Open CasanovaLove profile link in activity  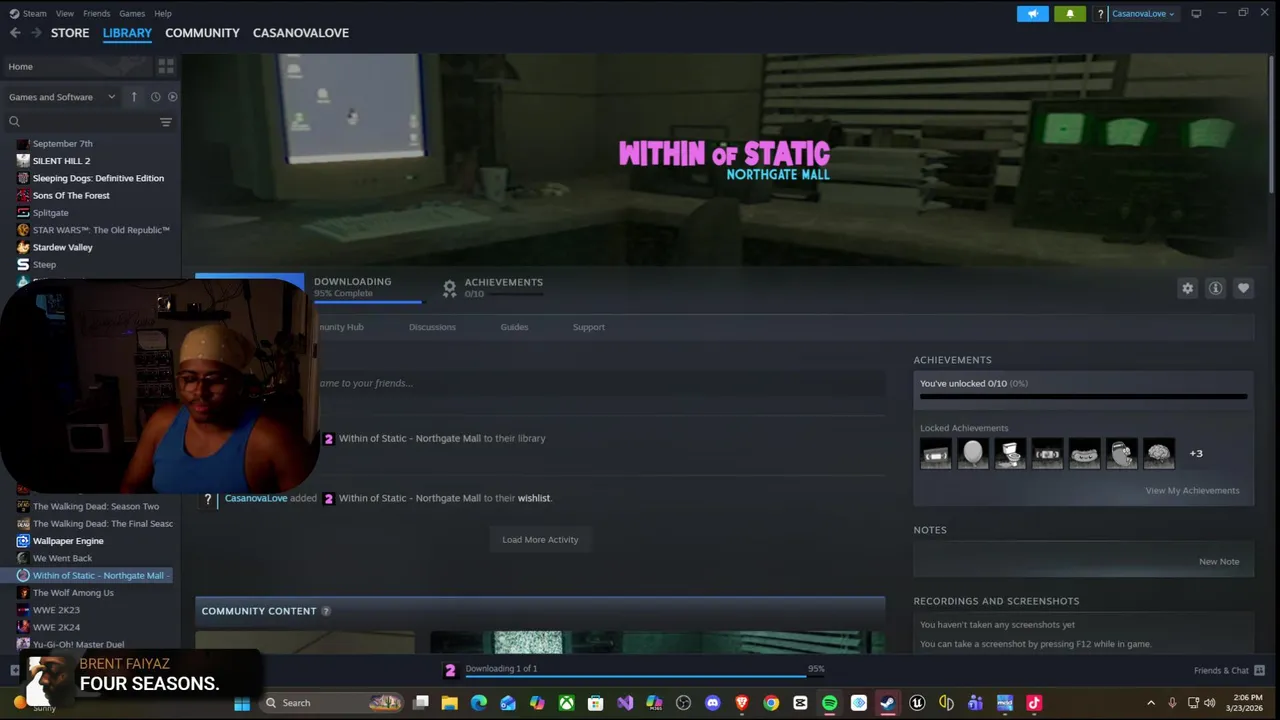point(256,498)
